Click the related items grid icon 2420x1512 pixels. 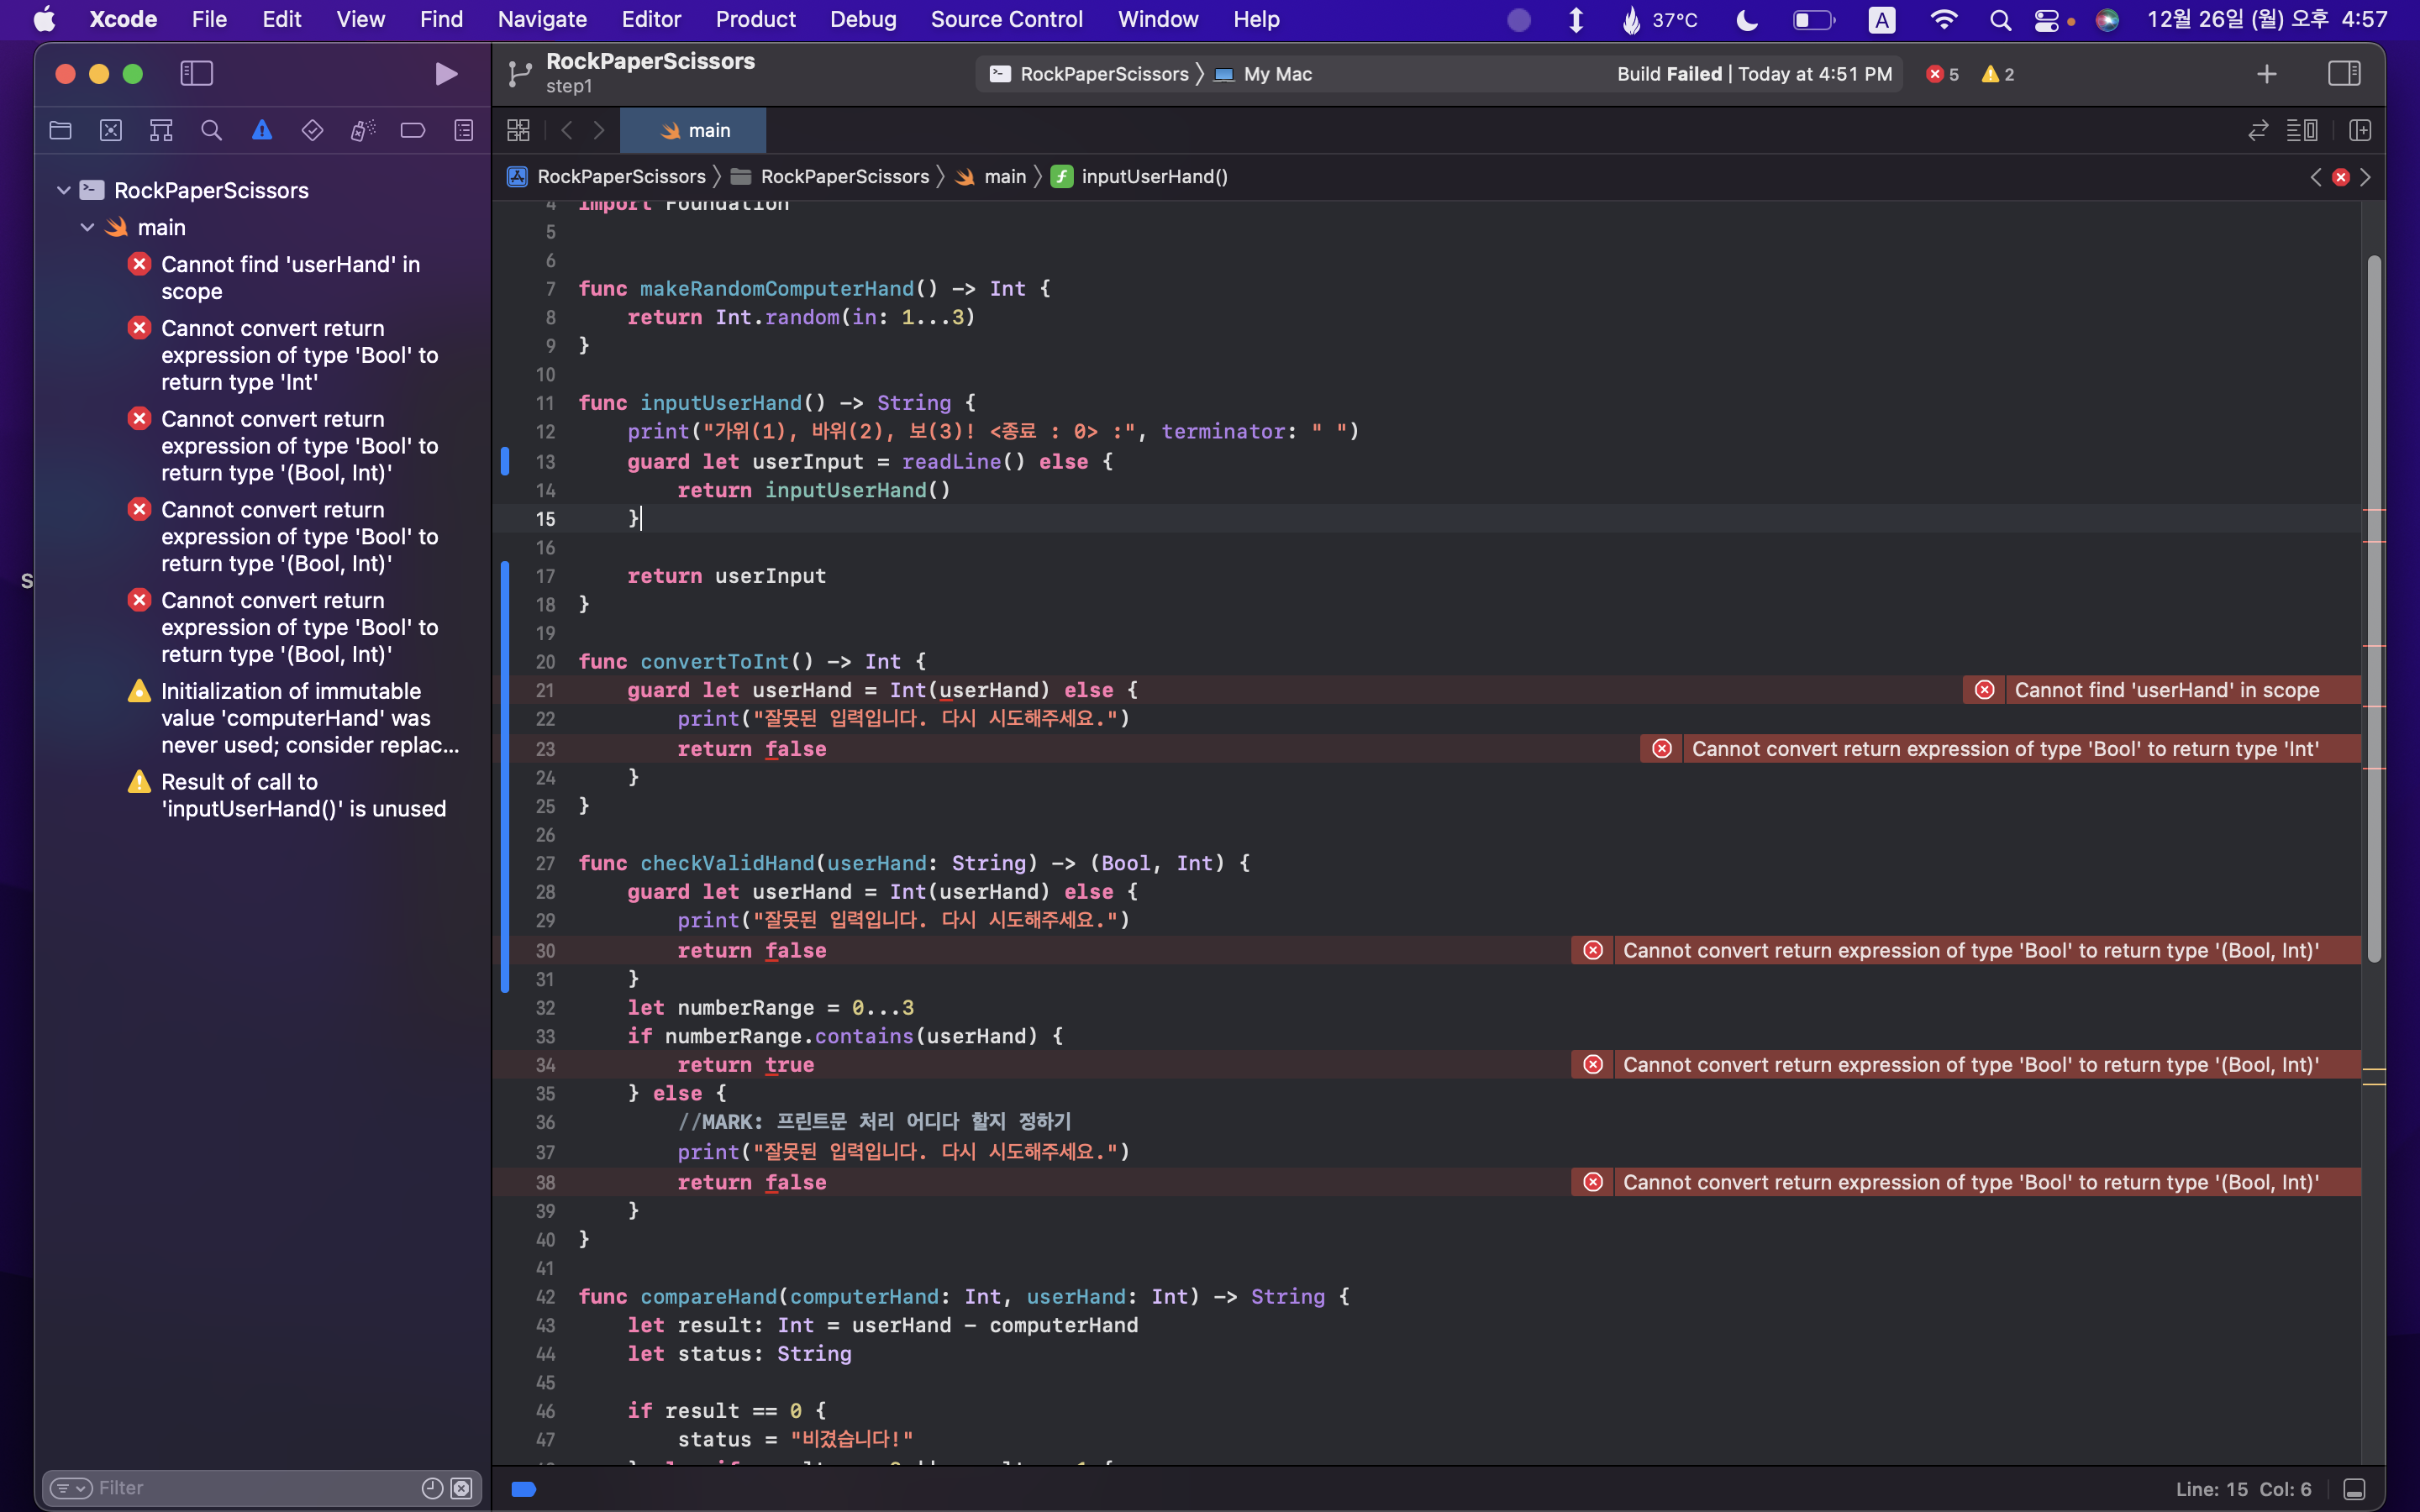point(518,130)
